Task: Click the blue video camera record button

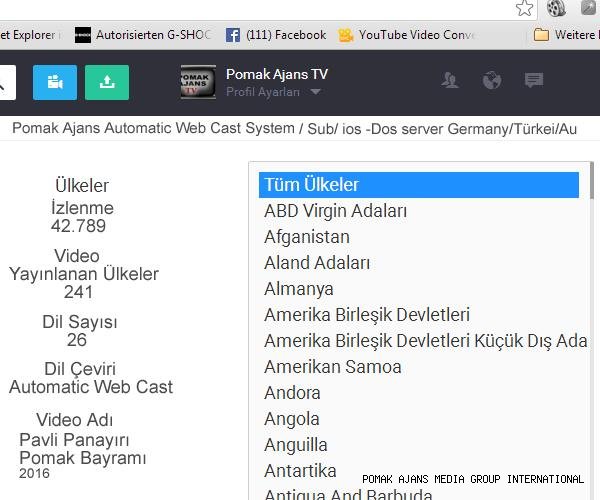Action: (54, 82)
